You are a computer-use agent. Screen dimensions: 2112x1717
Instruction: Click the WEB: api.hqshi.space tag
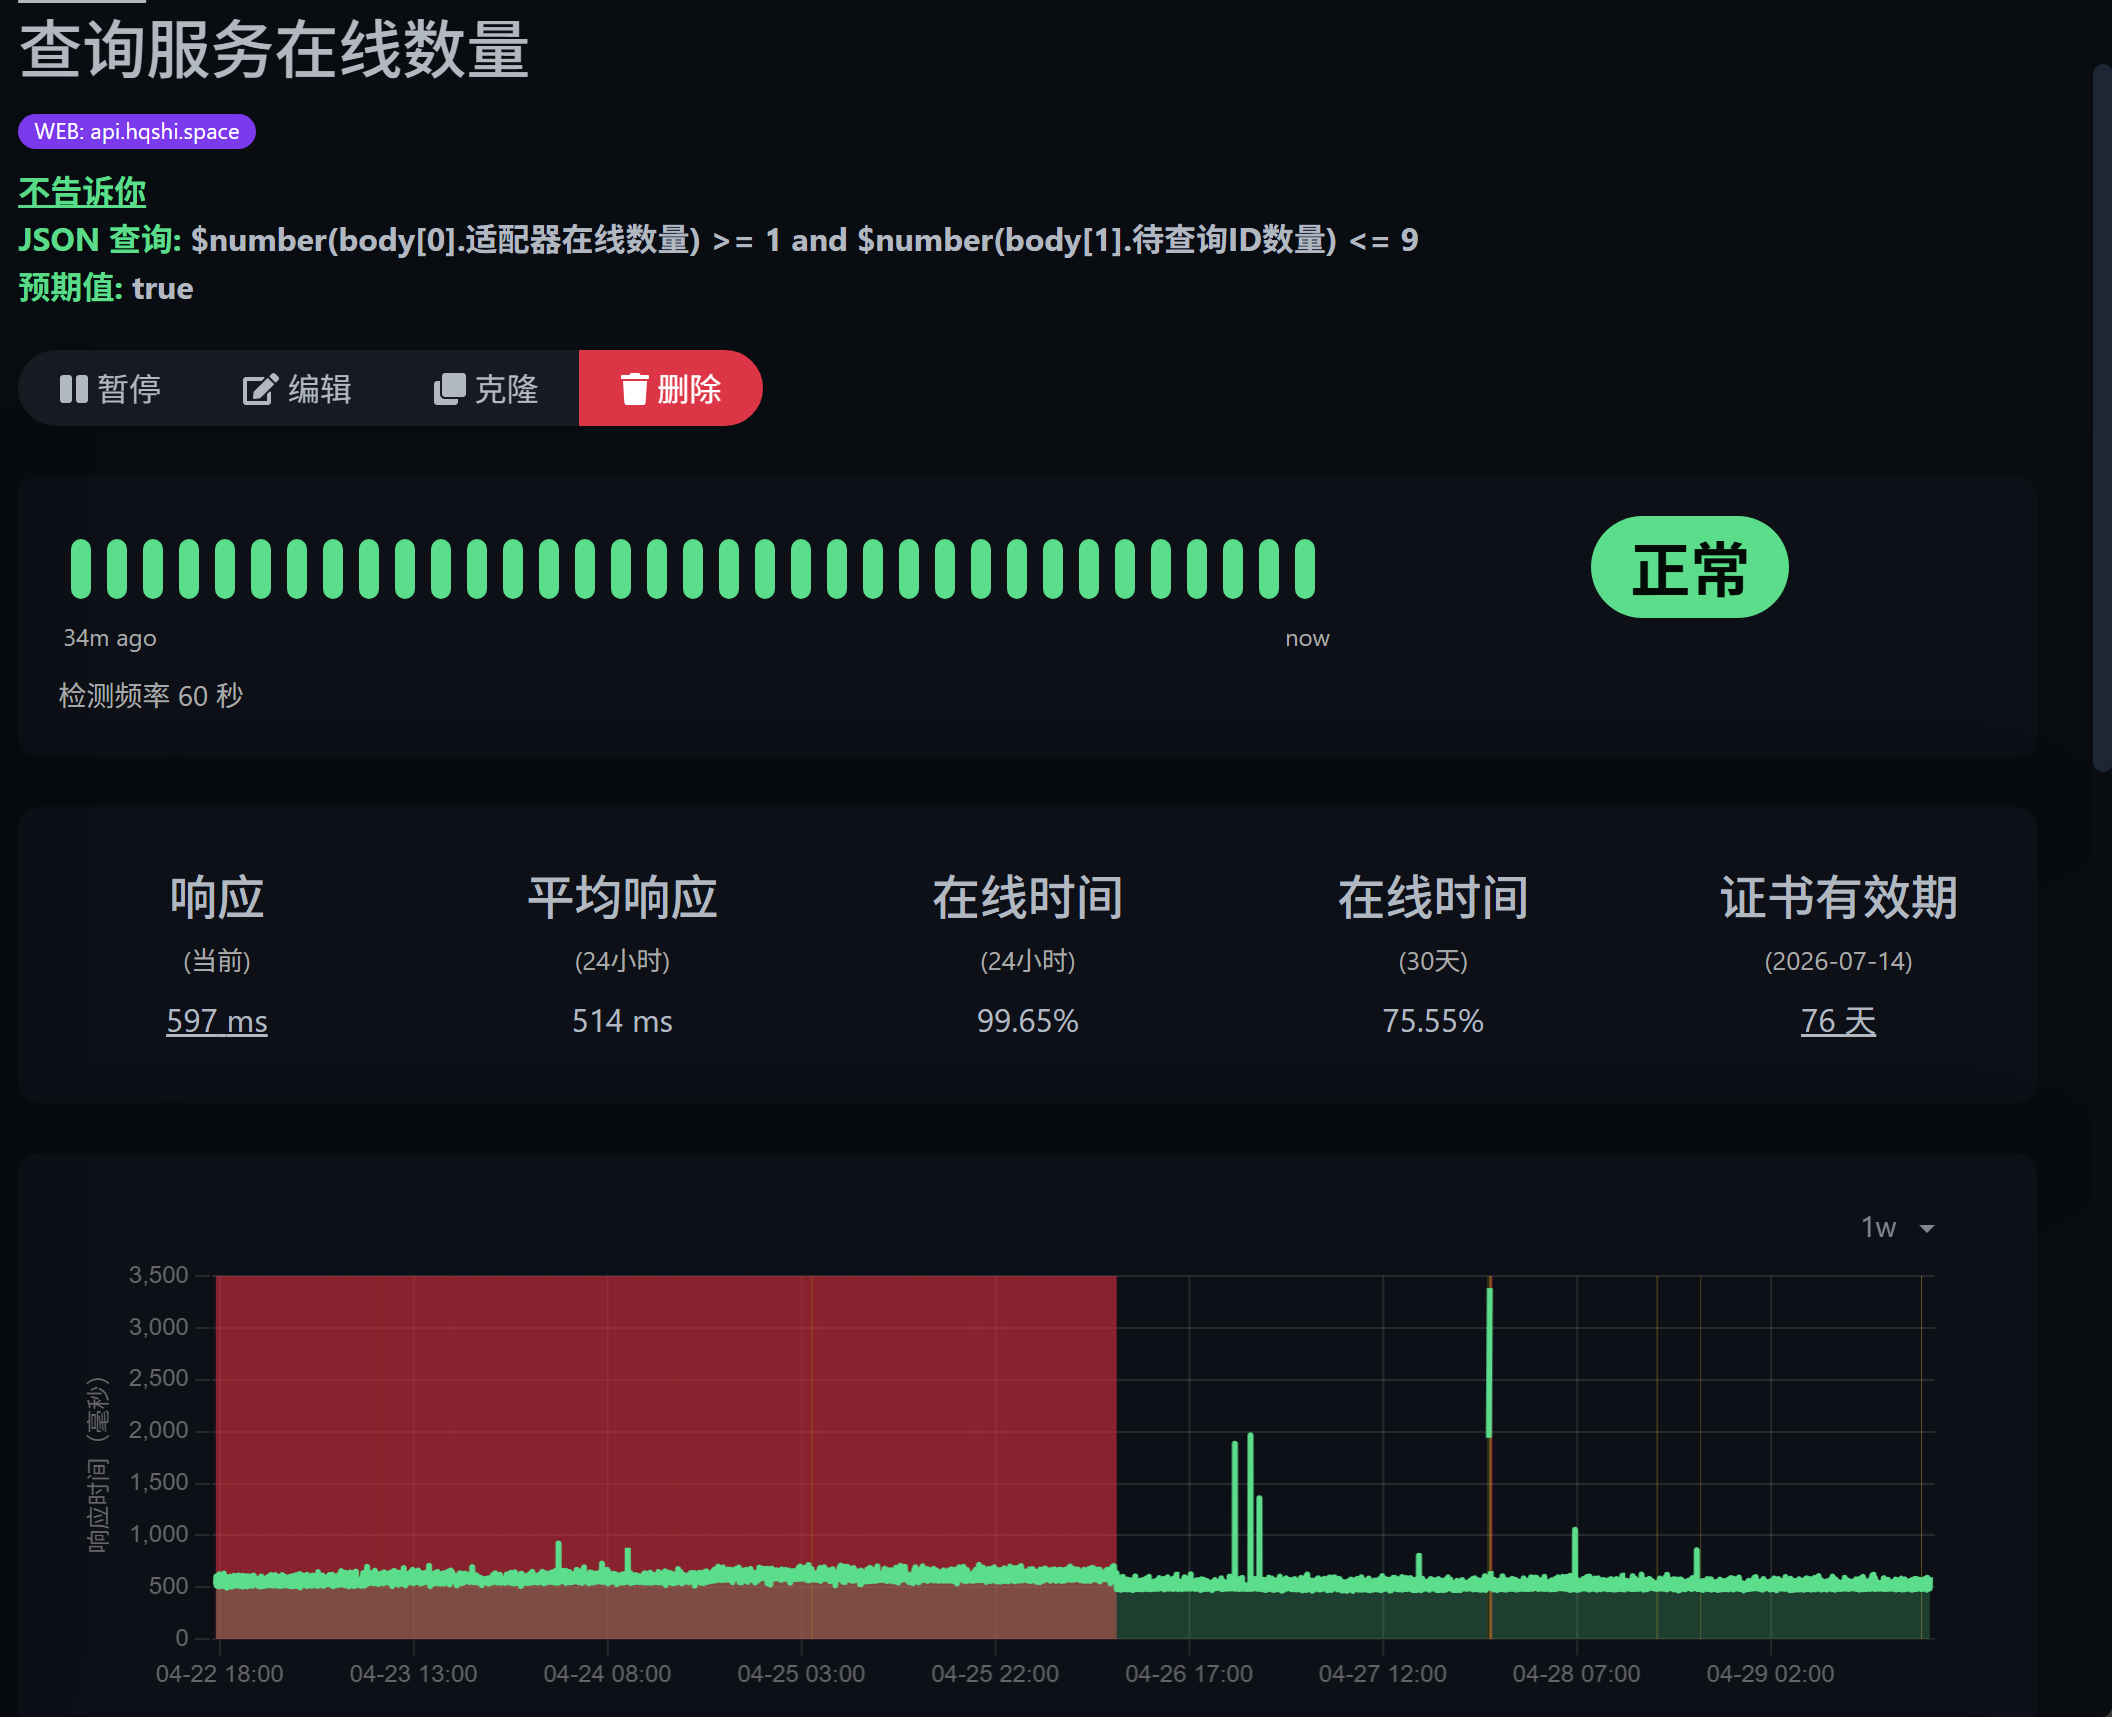click(x=137, y=132)
